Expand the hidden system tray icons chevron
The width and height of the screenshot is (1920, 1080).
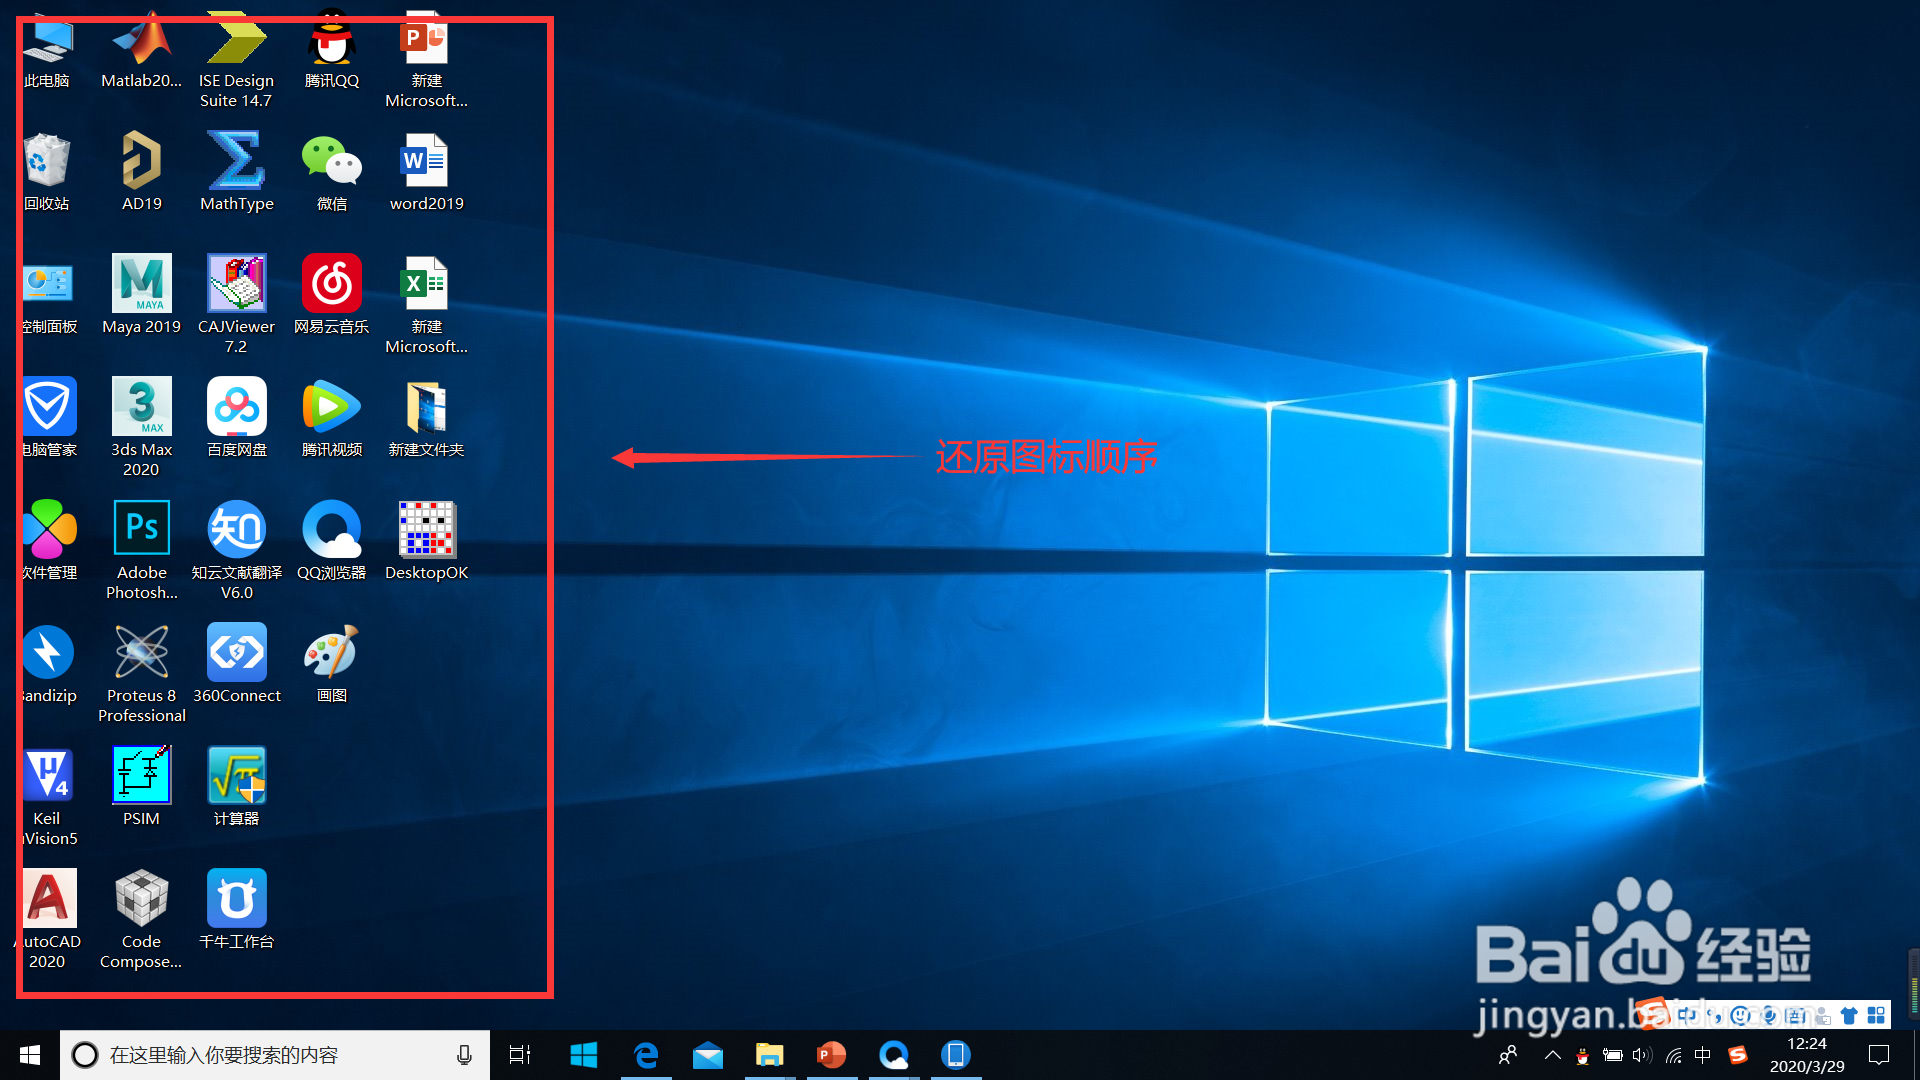point(1552,1055)
